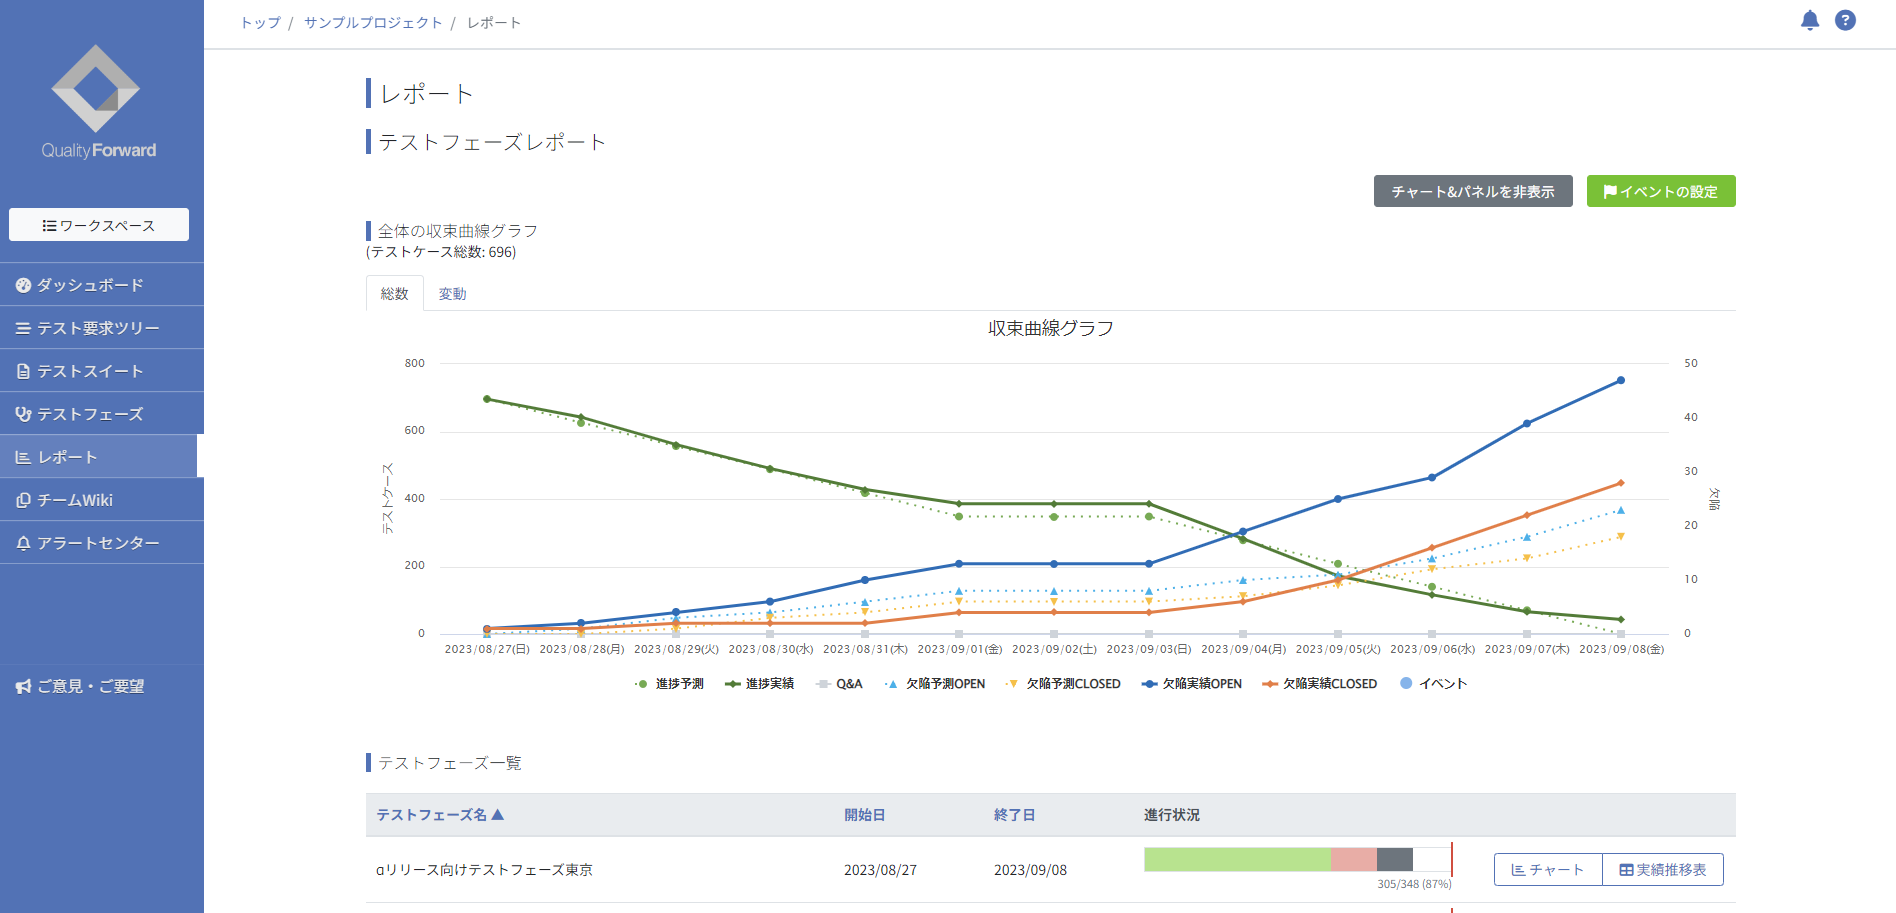The image size is (1896, 913).
Task: Click the 欠陥実績CLOSED point at 2023/09/08
Action: click(x=1621, y=483)
